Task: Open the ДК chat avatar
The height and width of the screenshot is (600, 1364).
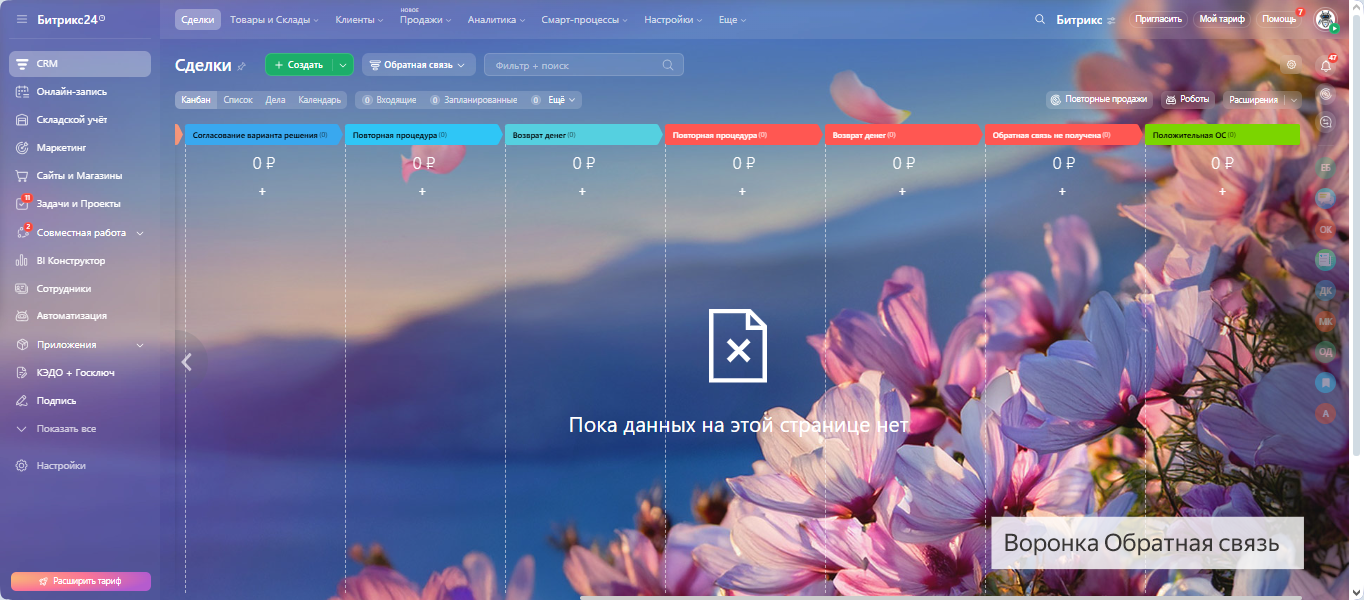Action: [1326, 291]
